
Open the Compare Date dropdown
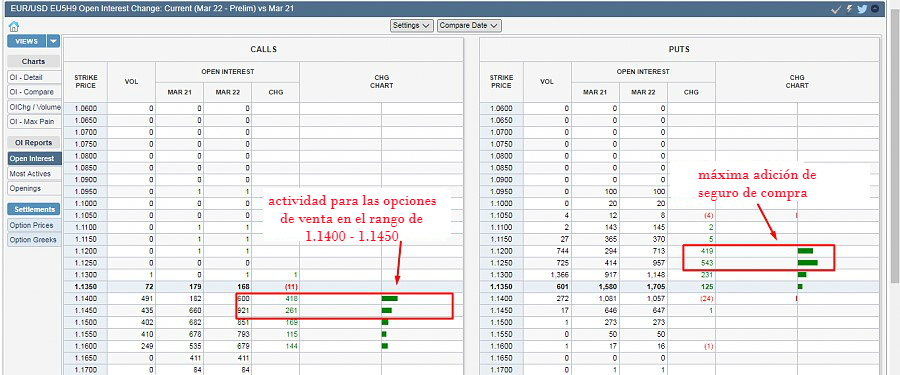tap(469, 26)
